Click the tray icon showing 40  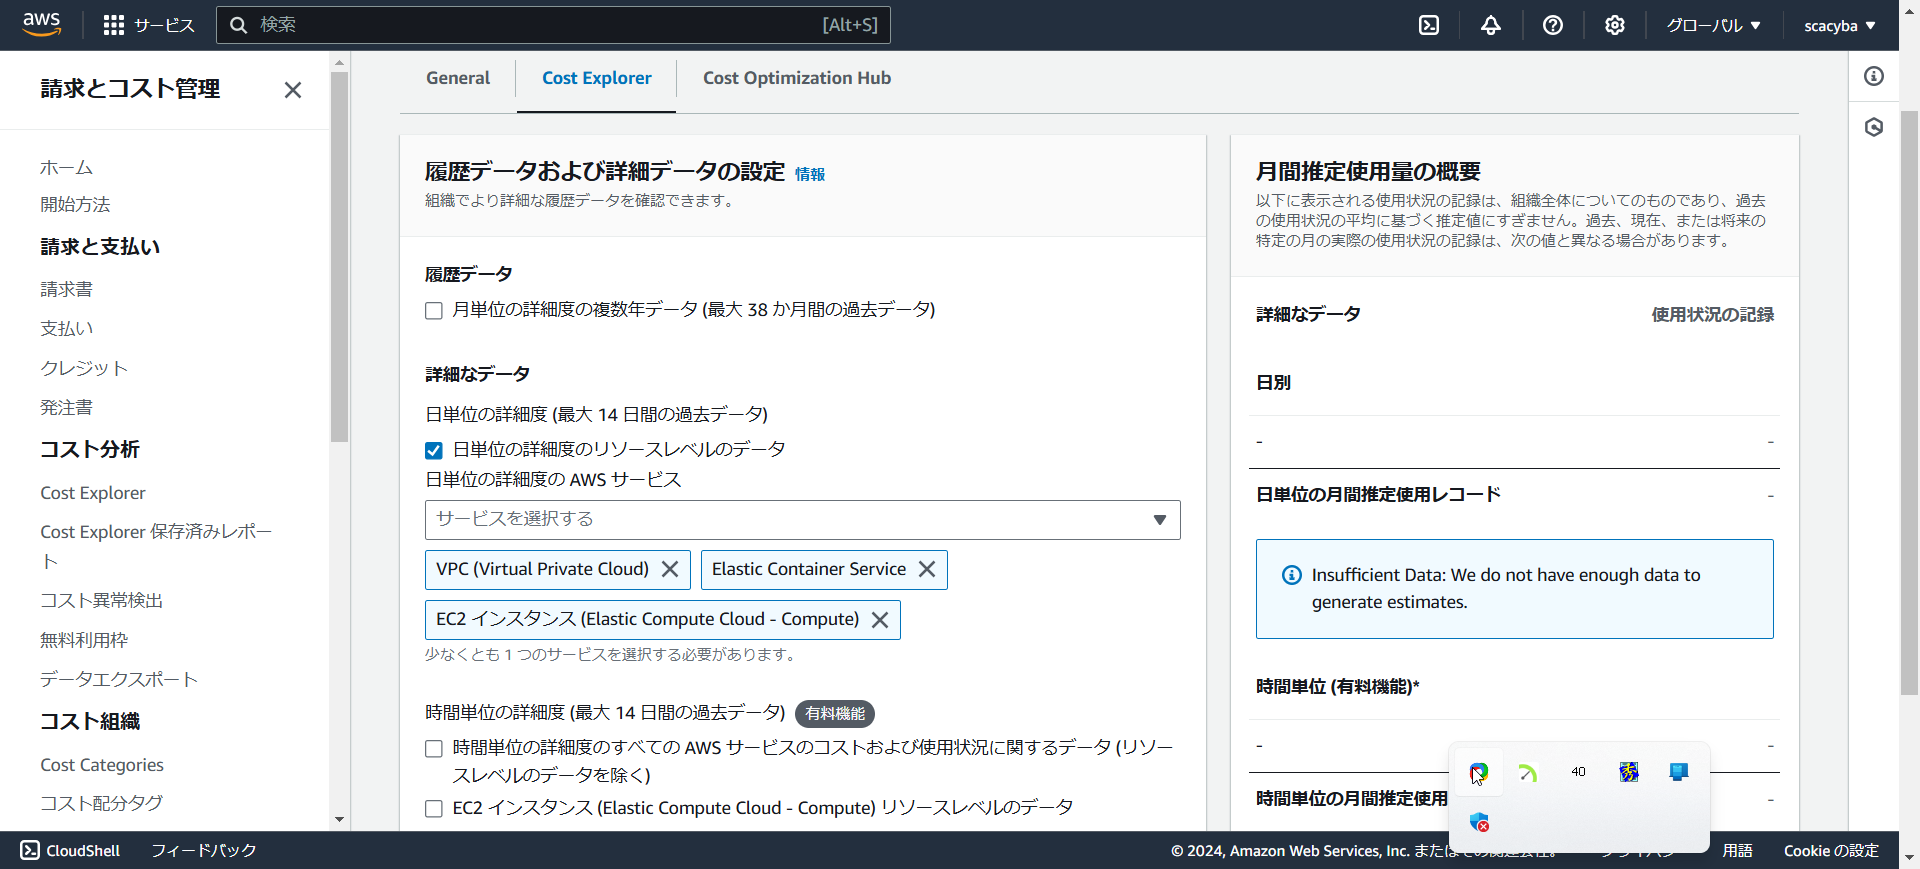click(1578, 772)
